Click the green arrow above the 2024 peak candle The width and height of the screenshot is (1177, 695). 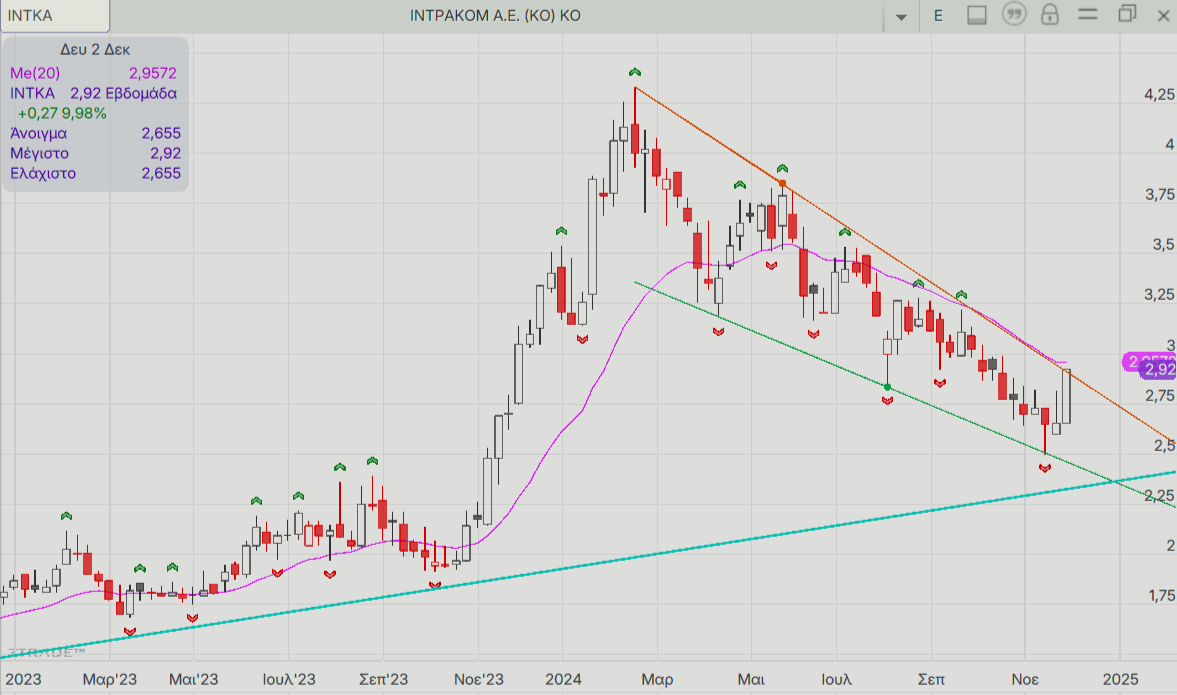click(635, 72)
